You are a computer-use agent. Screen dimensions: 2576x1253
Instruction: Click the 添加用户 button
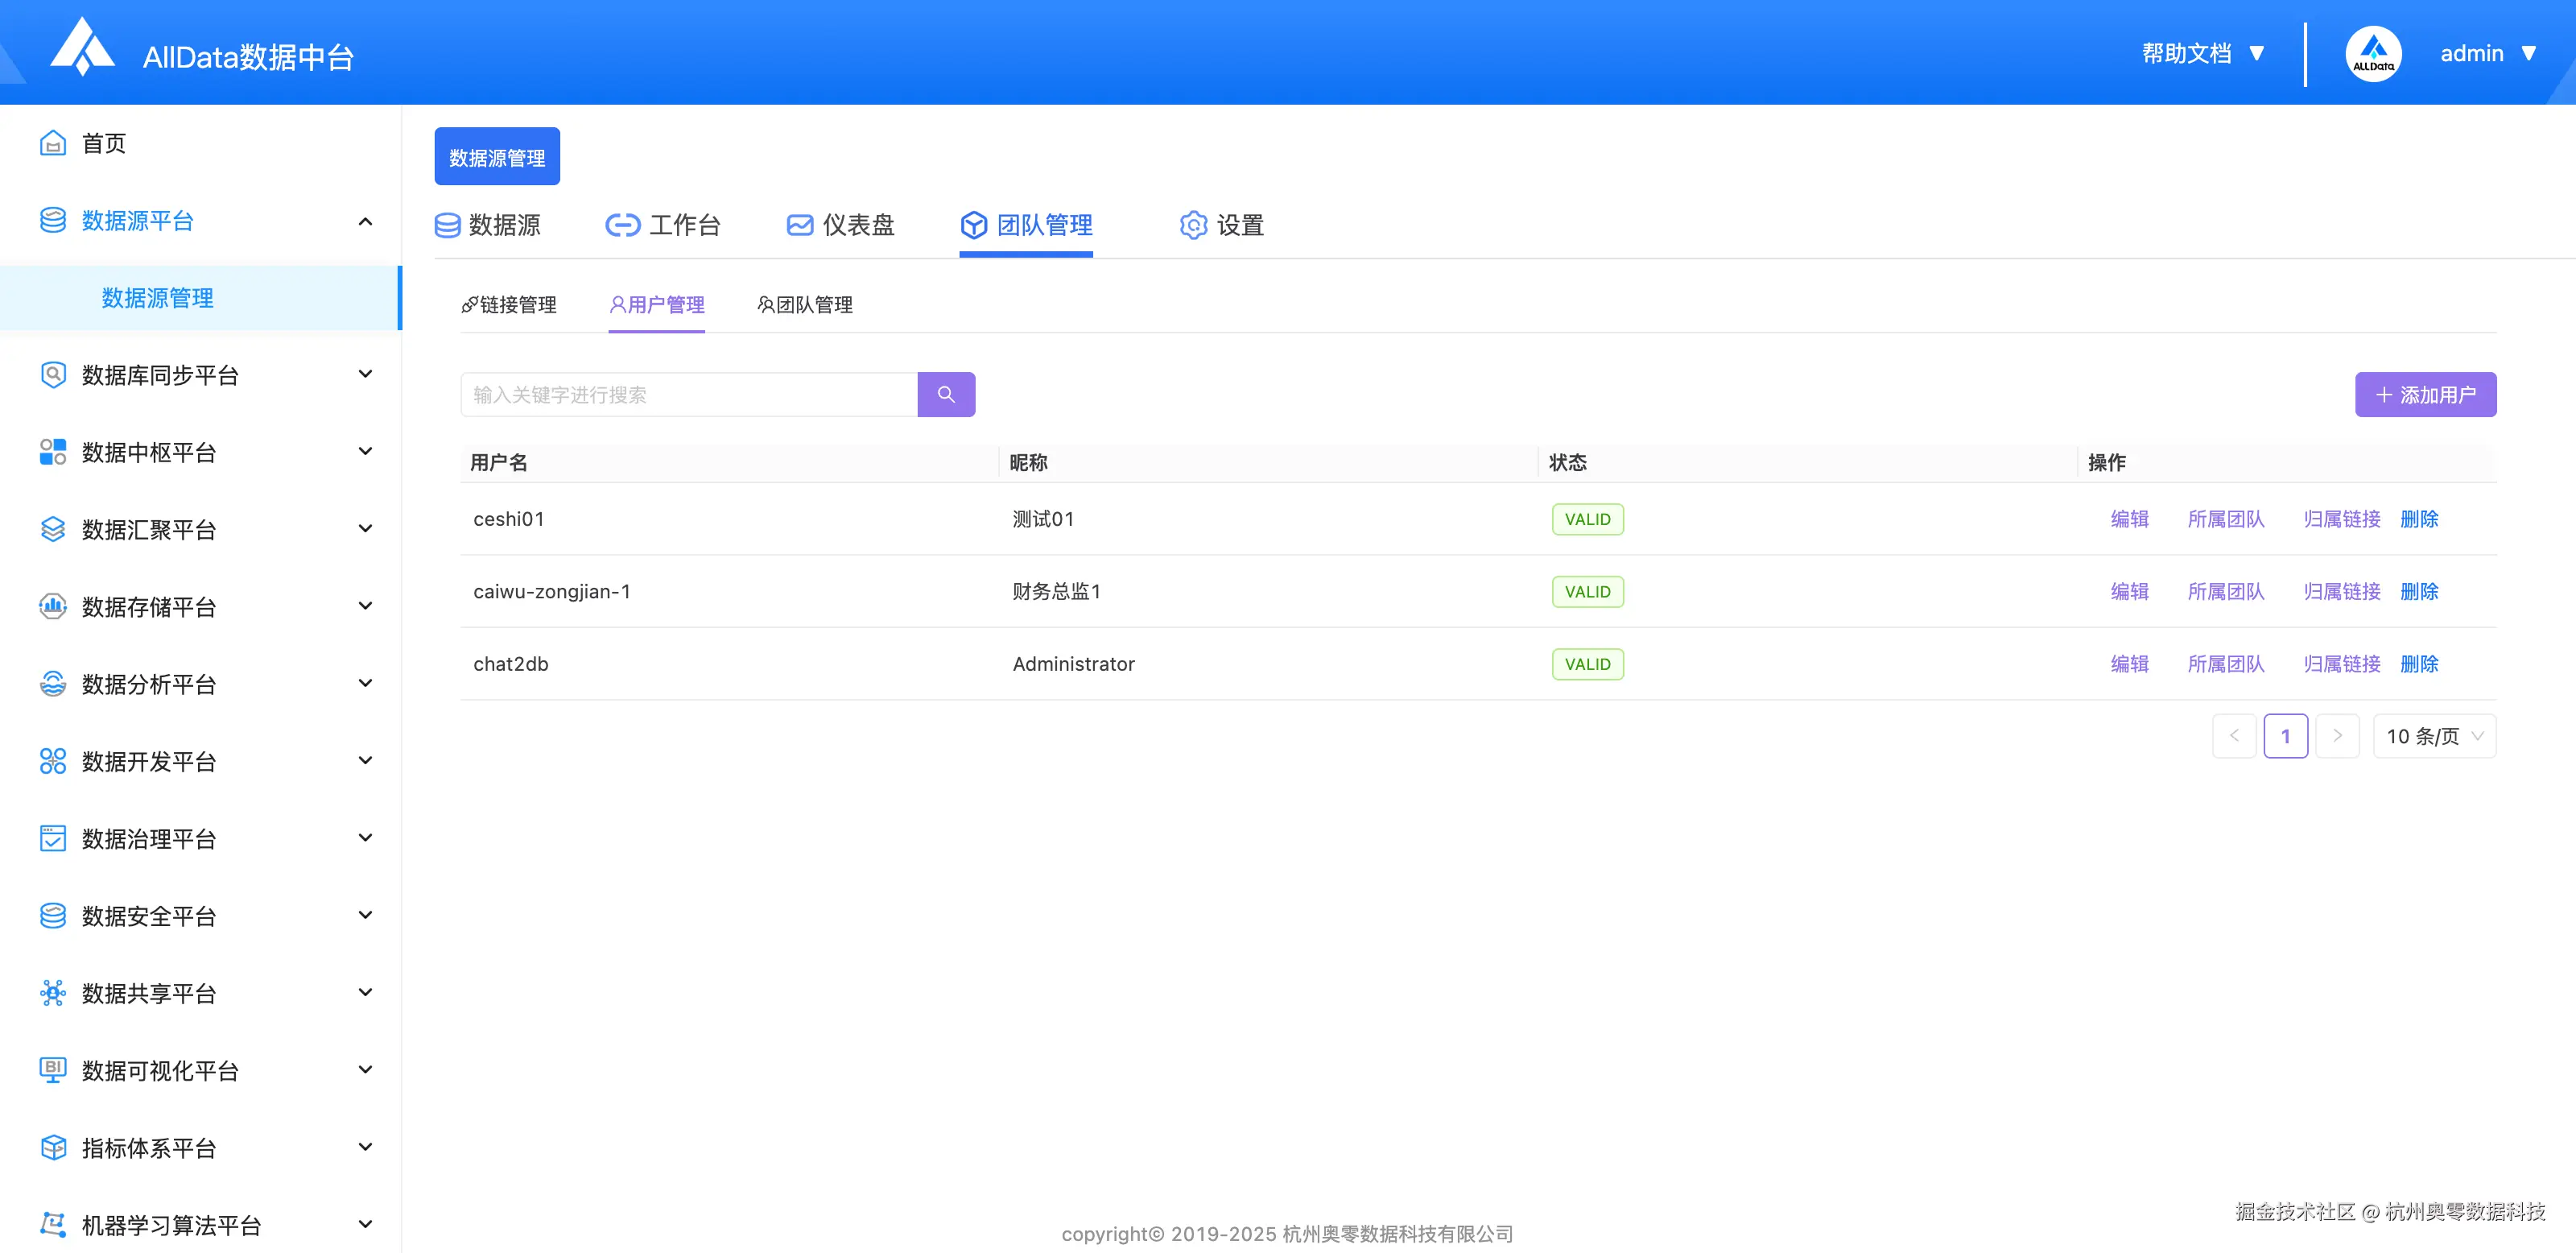pyautogui.click(x=2425, y=394)
